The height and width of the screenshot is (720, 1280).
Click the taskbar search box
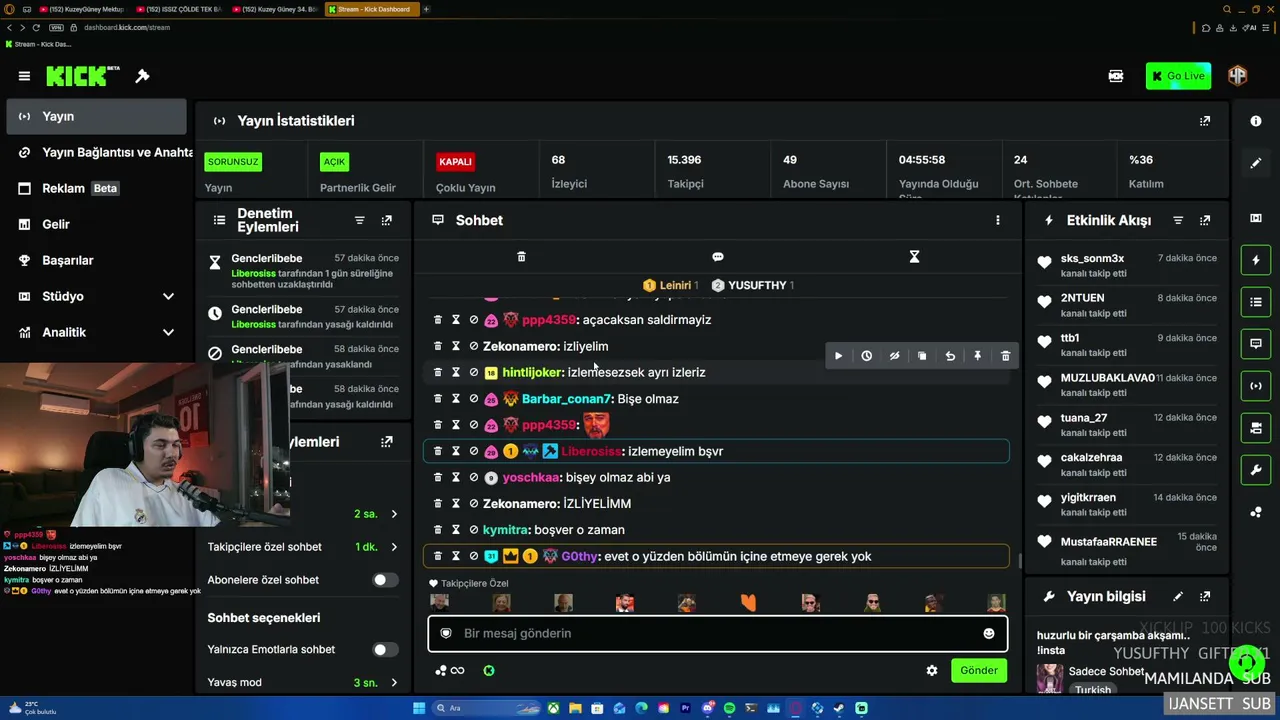click(x=485, y=709)
